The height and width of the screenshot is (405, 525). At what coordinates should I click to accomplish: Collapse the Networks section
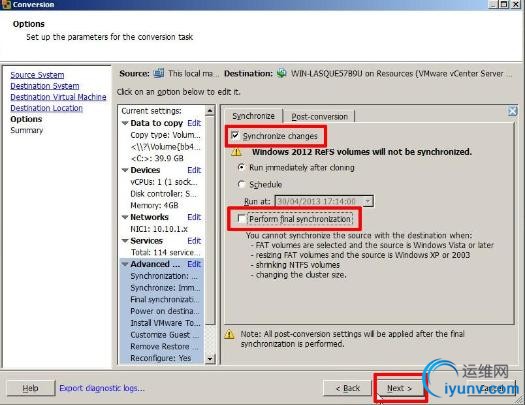(x=125, y=217)
